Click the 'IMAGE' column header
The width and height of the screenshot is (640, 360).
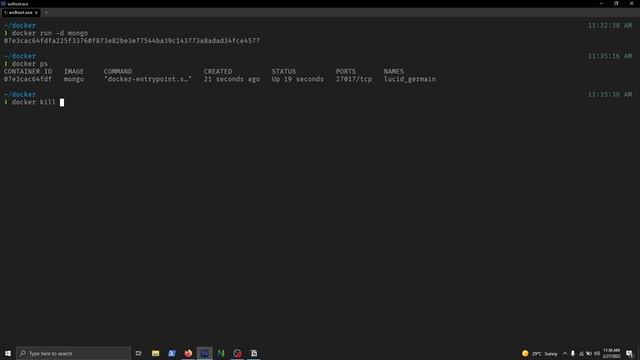coord(74,71)
